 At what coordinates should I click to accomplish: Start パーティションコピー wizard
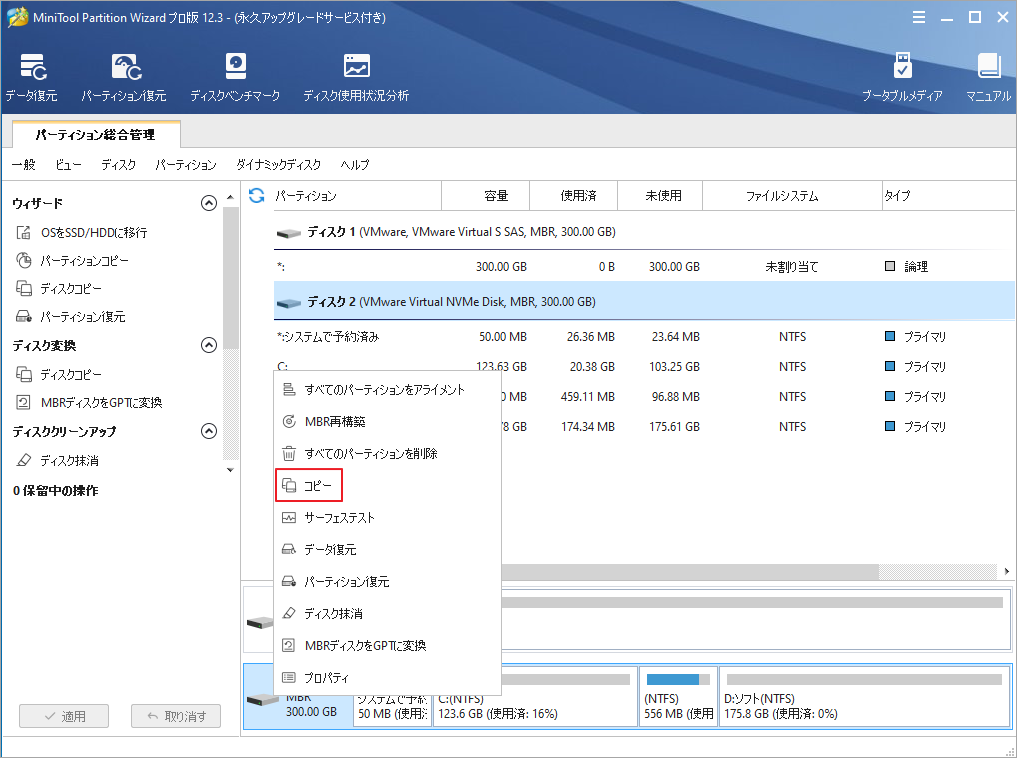73,261
